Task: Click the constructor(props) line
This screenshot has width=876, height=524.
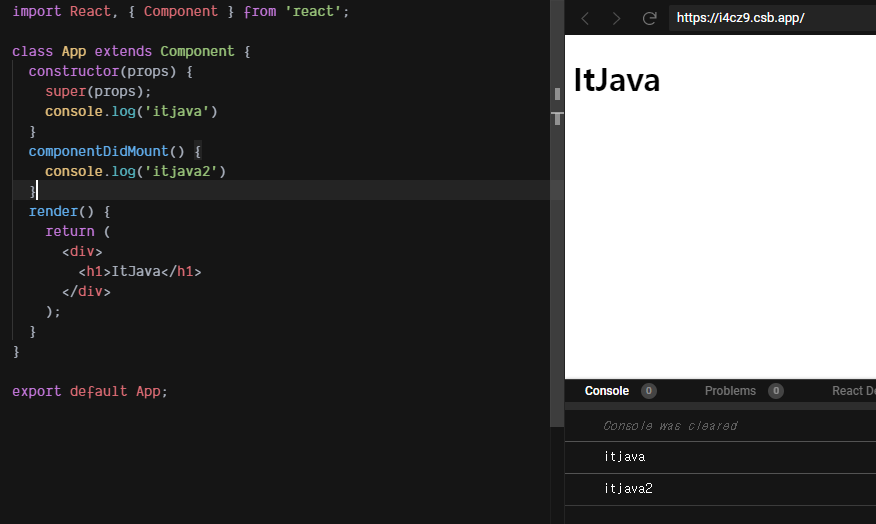Action: 111,72
